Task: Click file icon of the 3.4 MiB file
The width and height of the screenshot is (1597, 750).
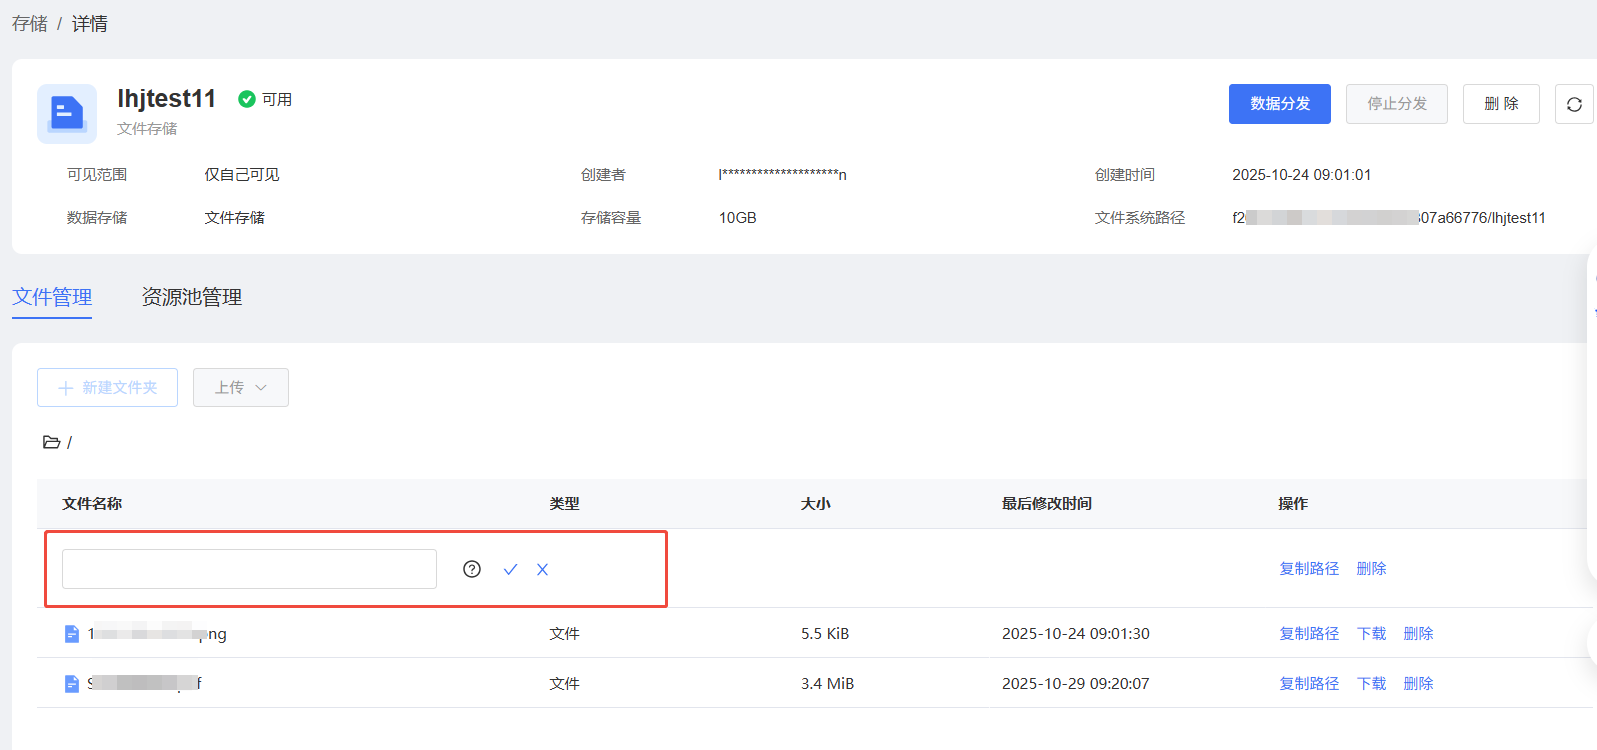Action: tap(72, 684)
